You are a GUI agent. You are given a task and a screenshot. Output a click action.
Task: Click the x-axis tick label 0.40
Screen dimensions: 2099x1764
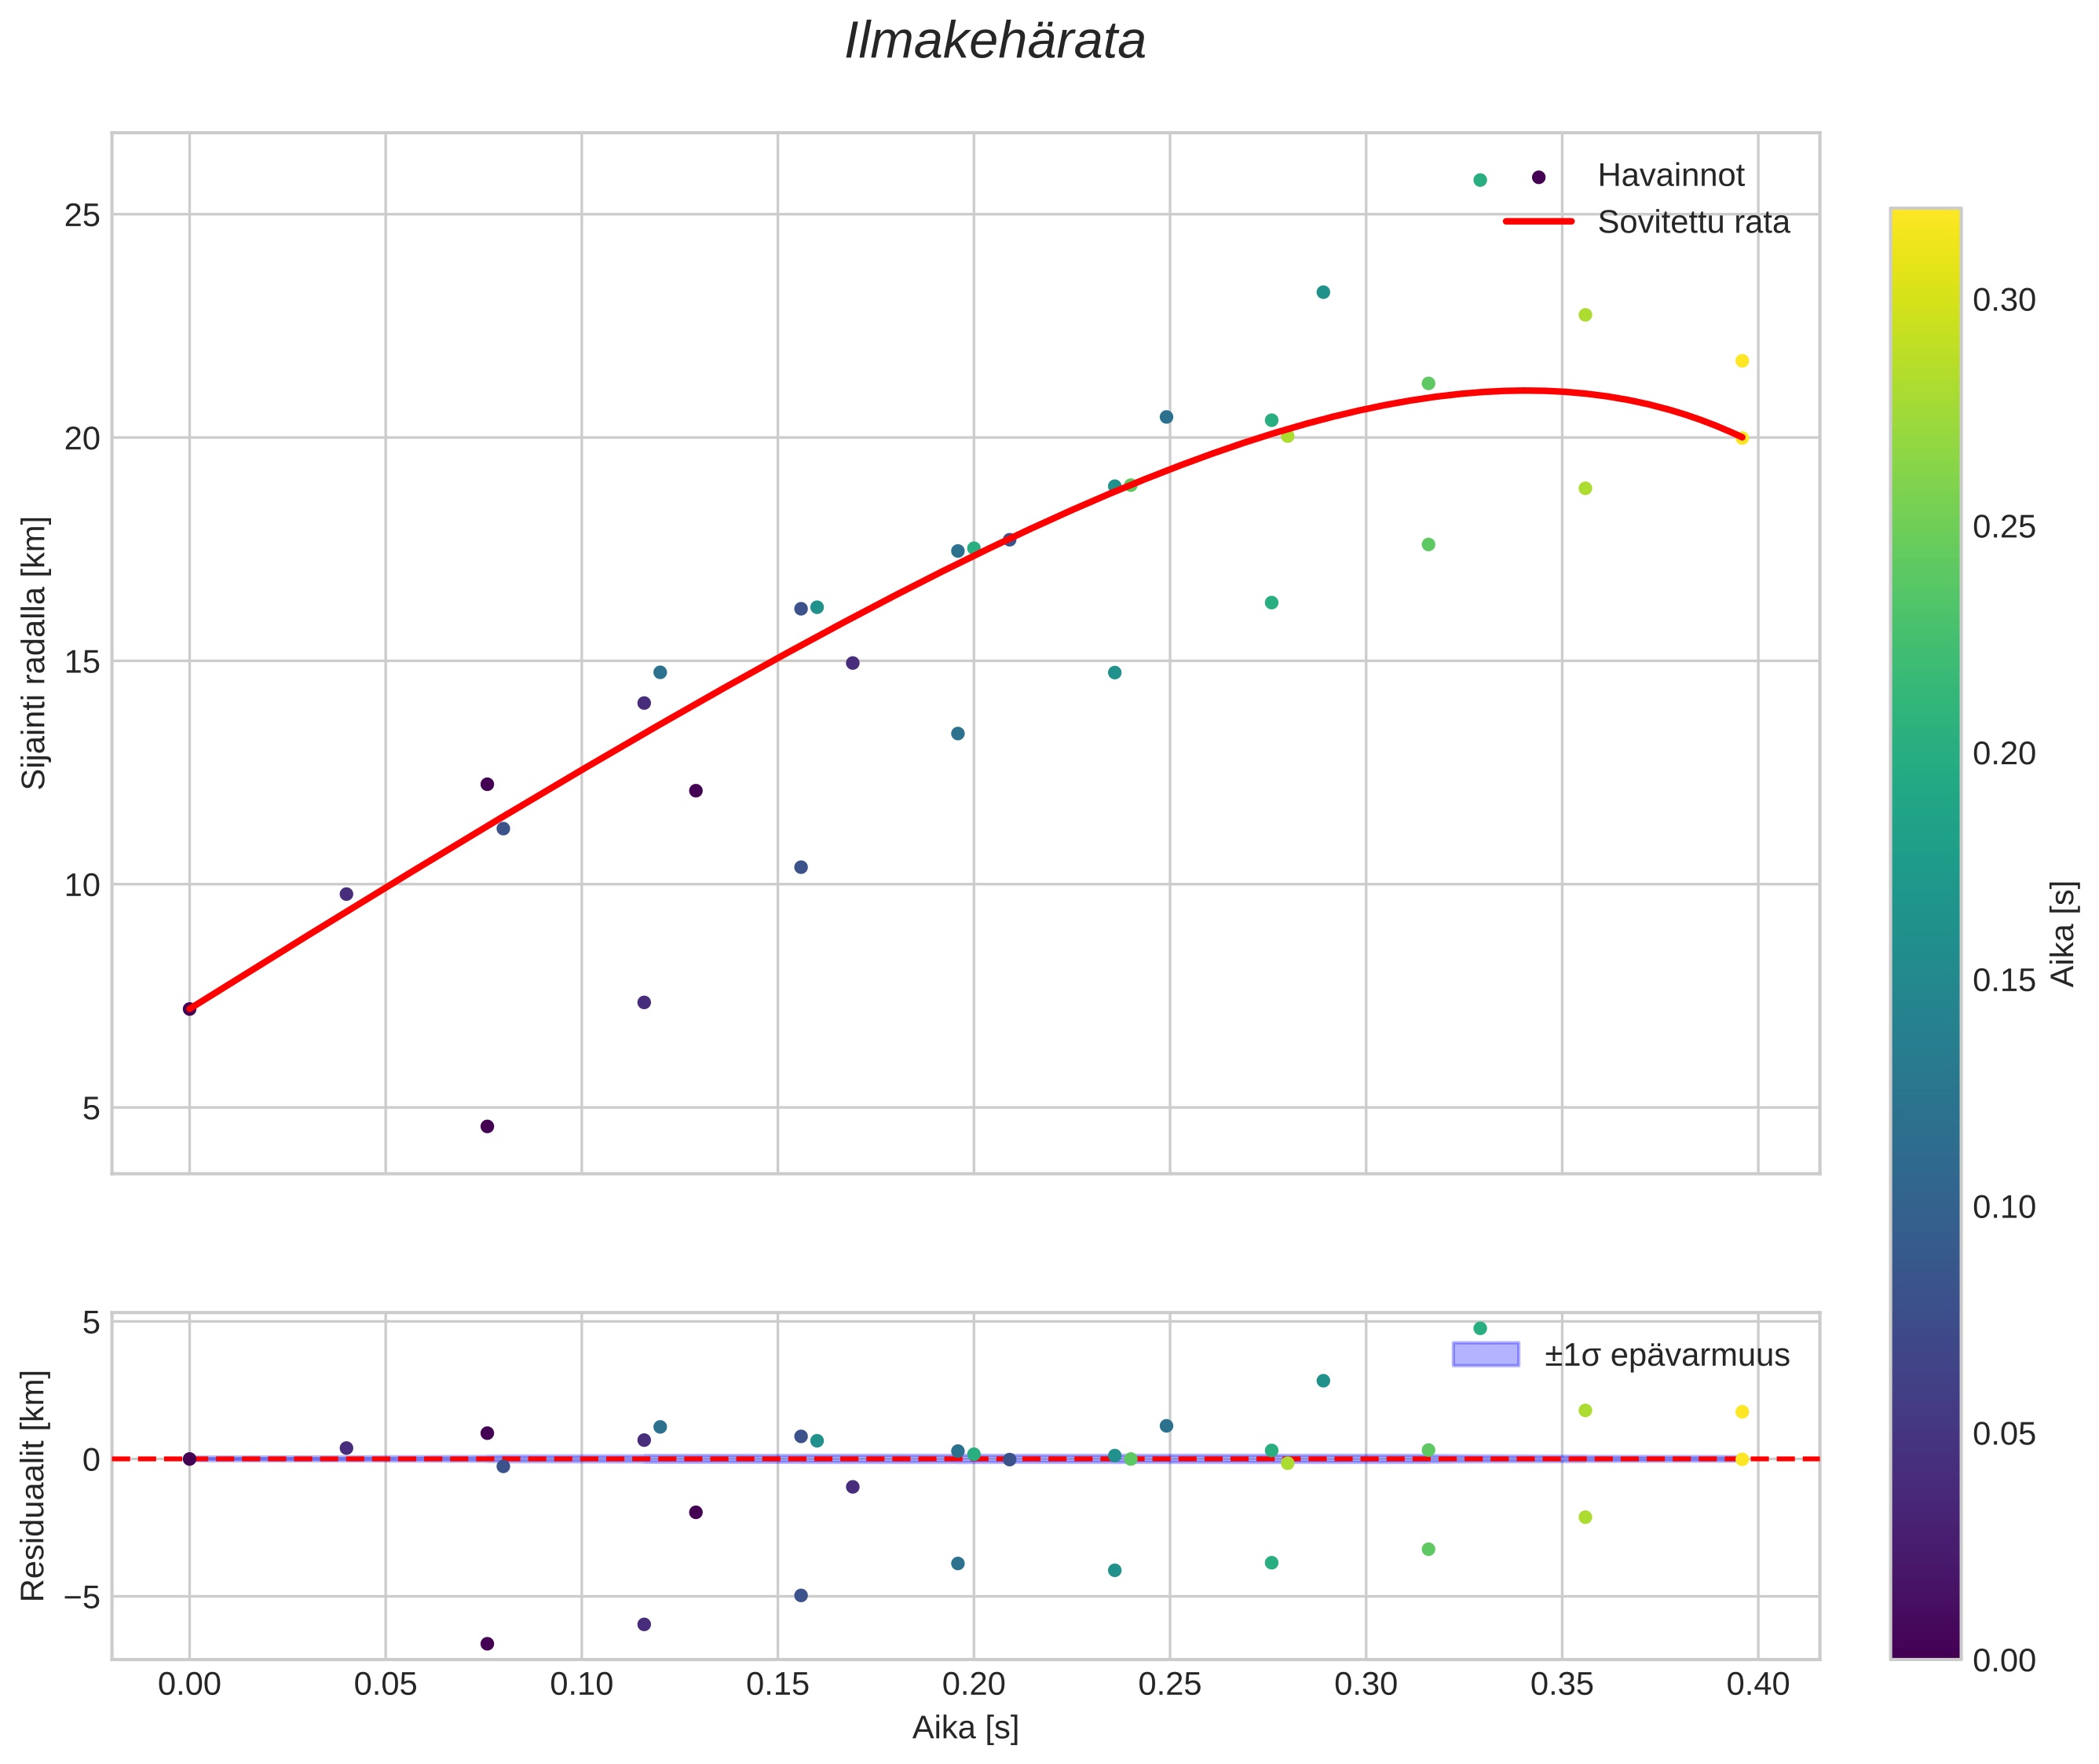coord(1758,1685)
